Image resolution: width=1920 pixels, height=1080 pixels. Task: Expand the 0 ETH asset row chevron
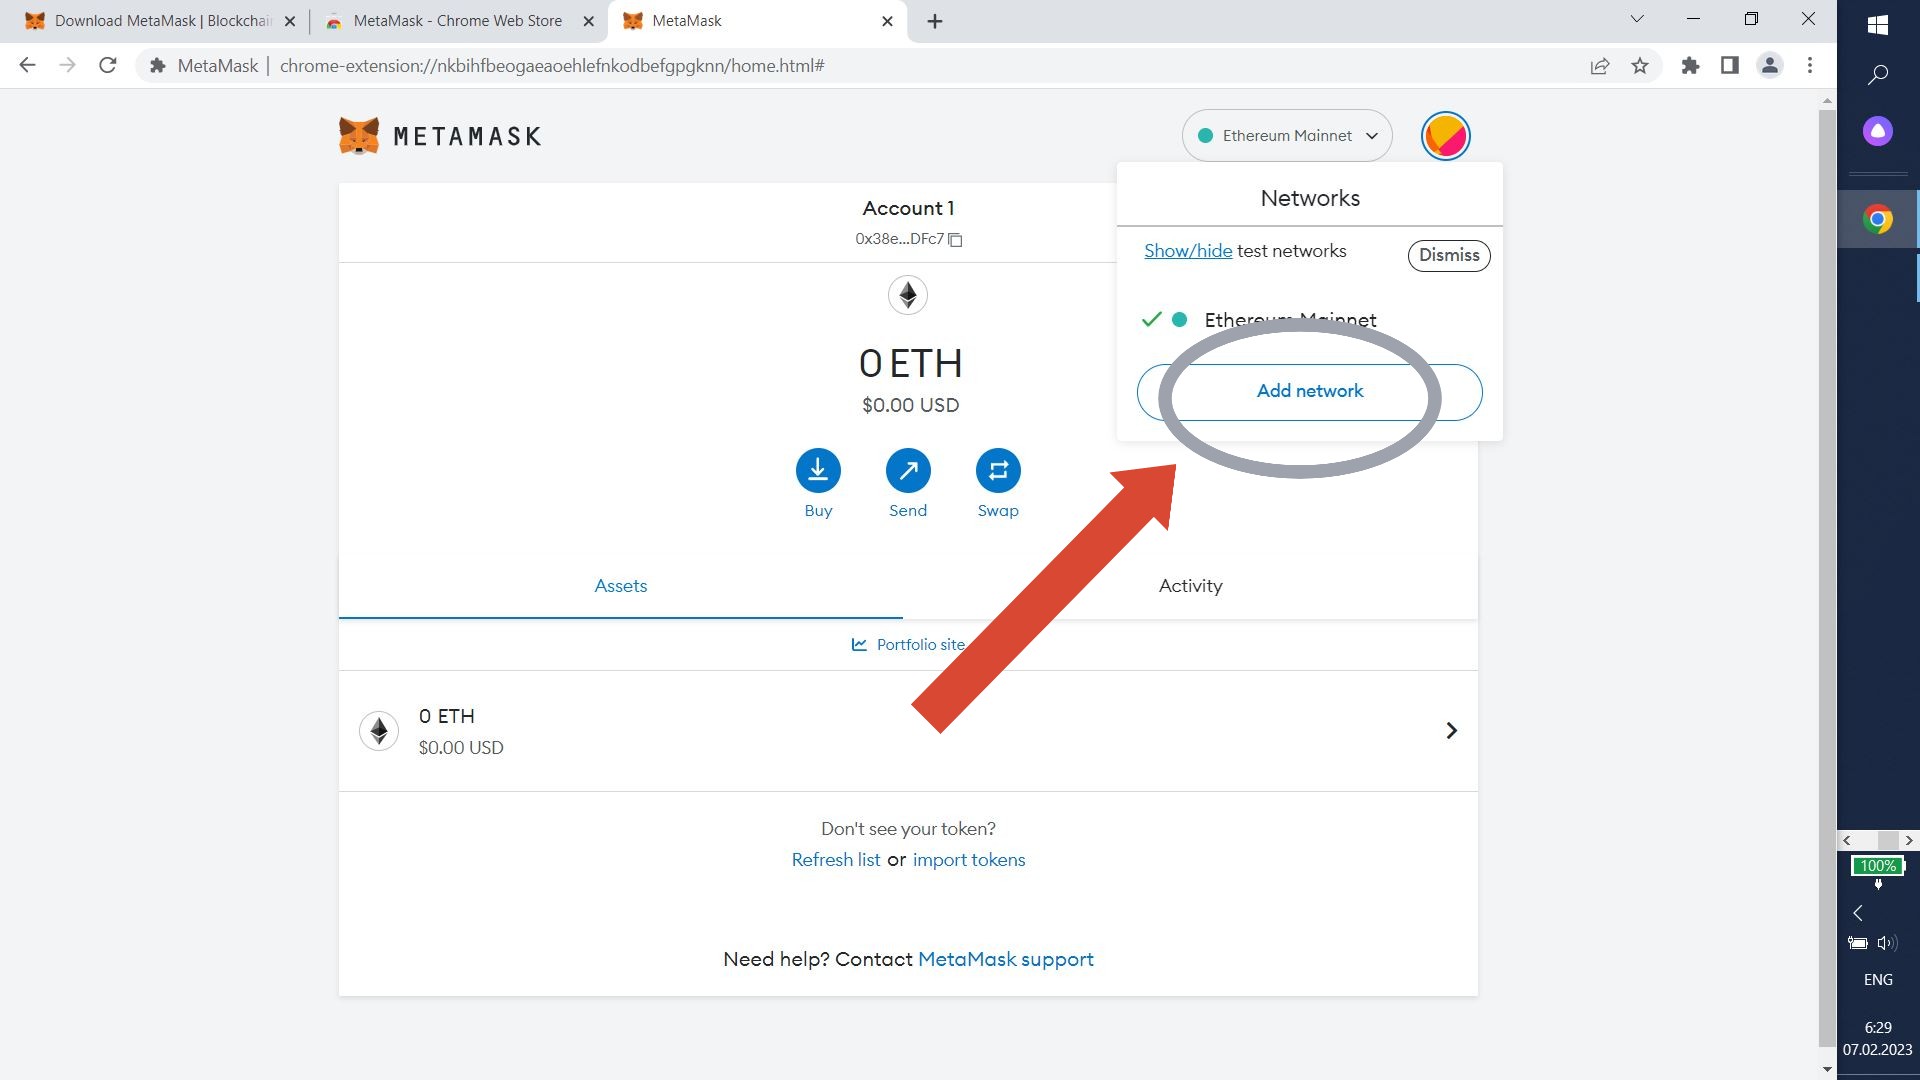click(1451, 731)
